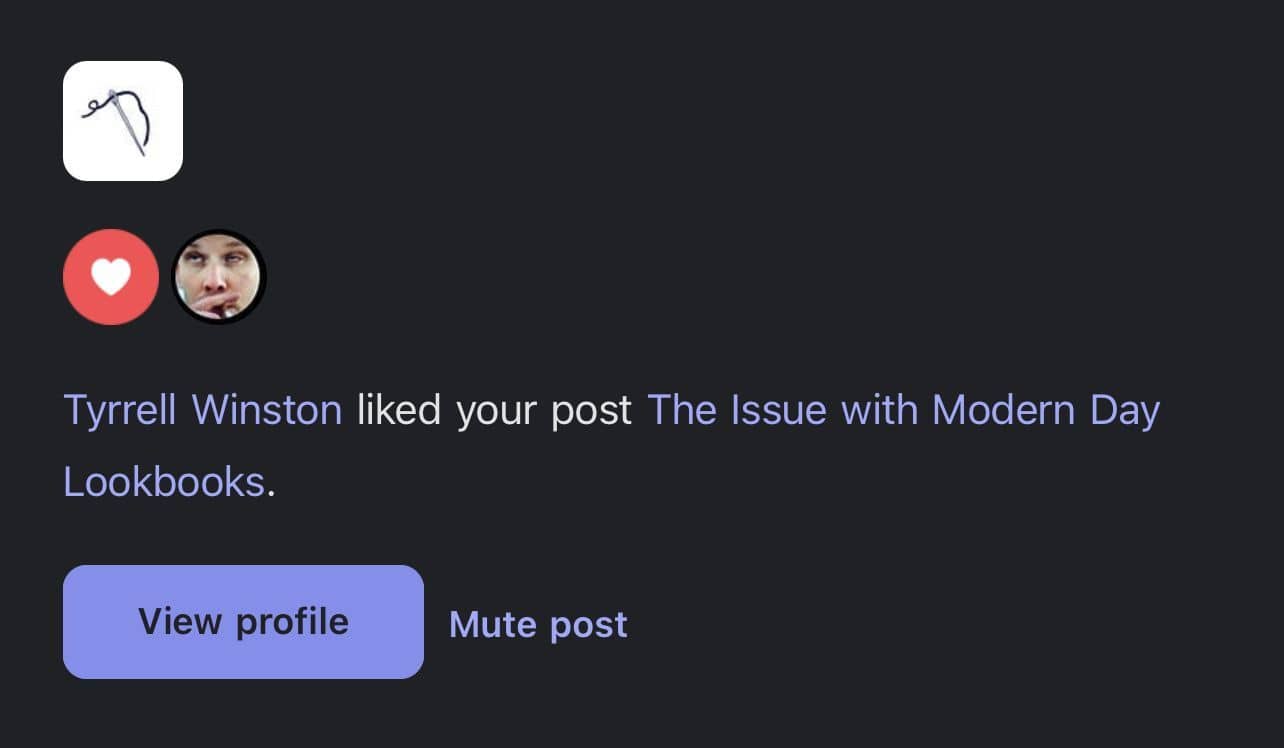Click the face avatar with black border
Screen dimensions: 1284x748
pyautogui.click(x=219, y=277)
